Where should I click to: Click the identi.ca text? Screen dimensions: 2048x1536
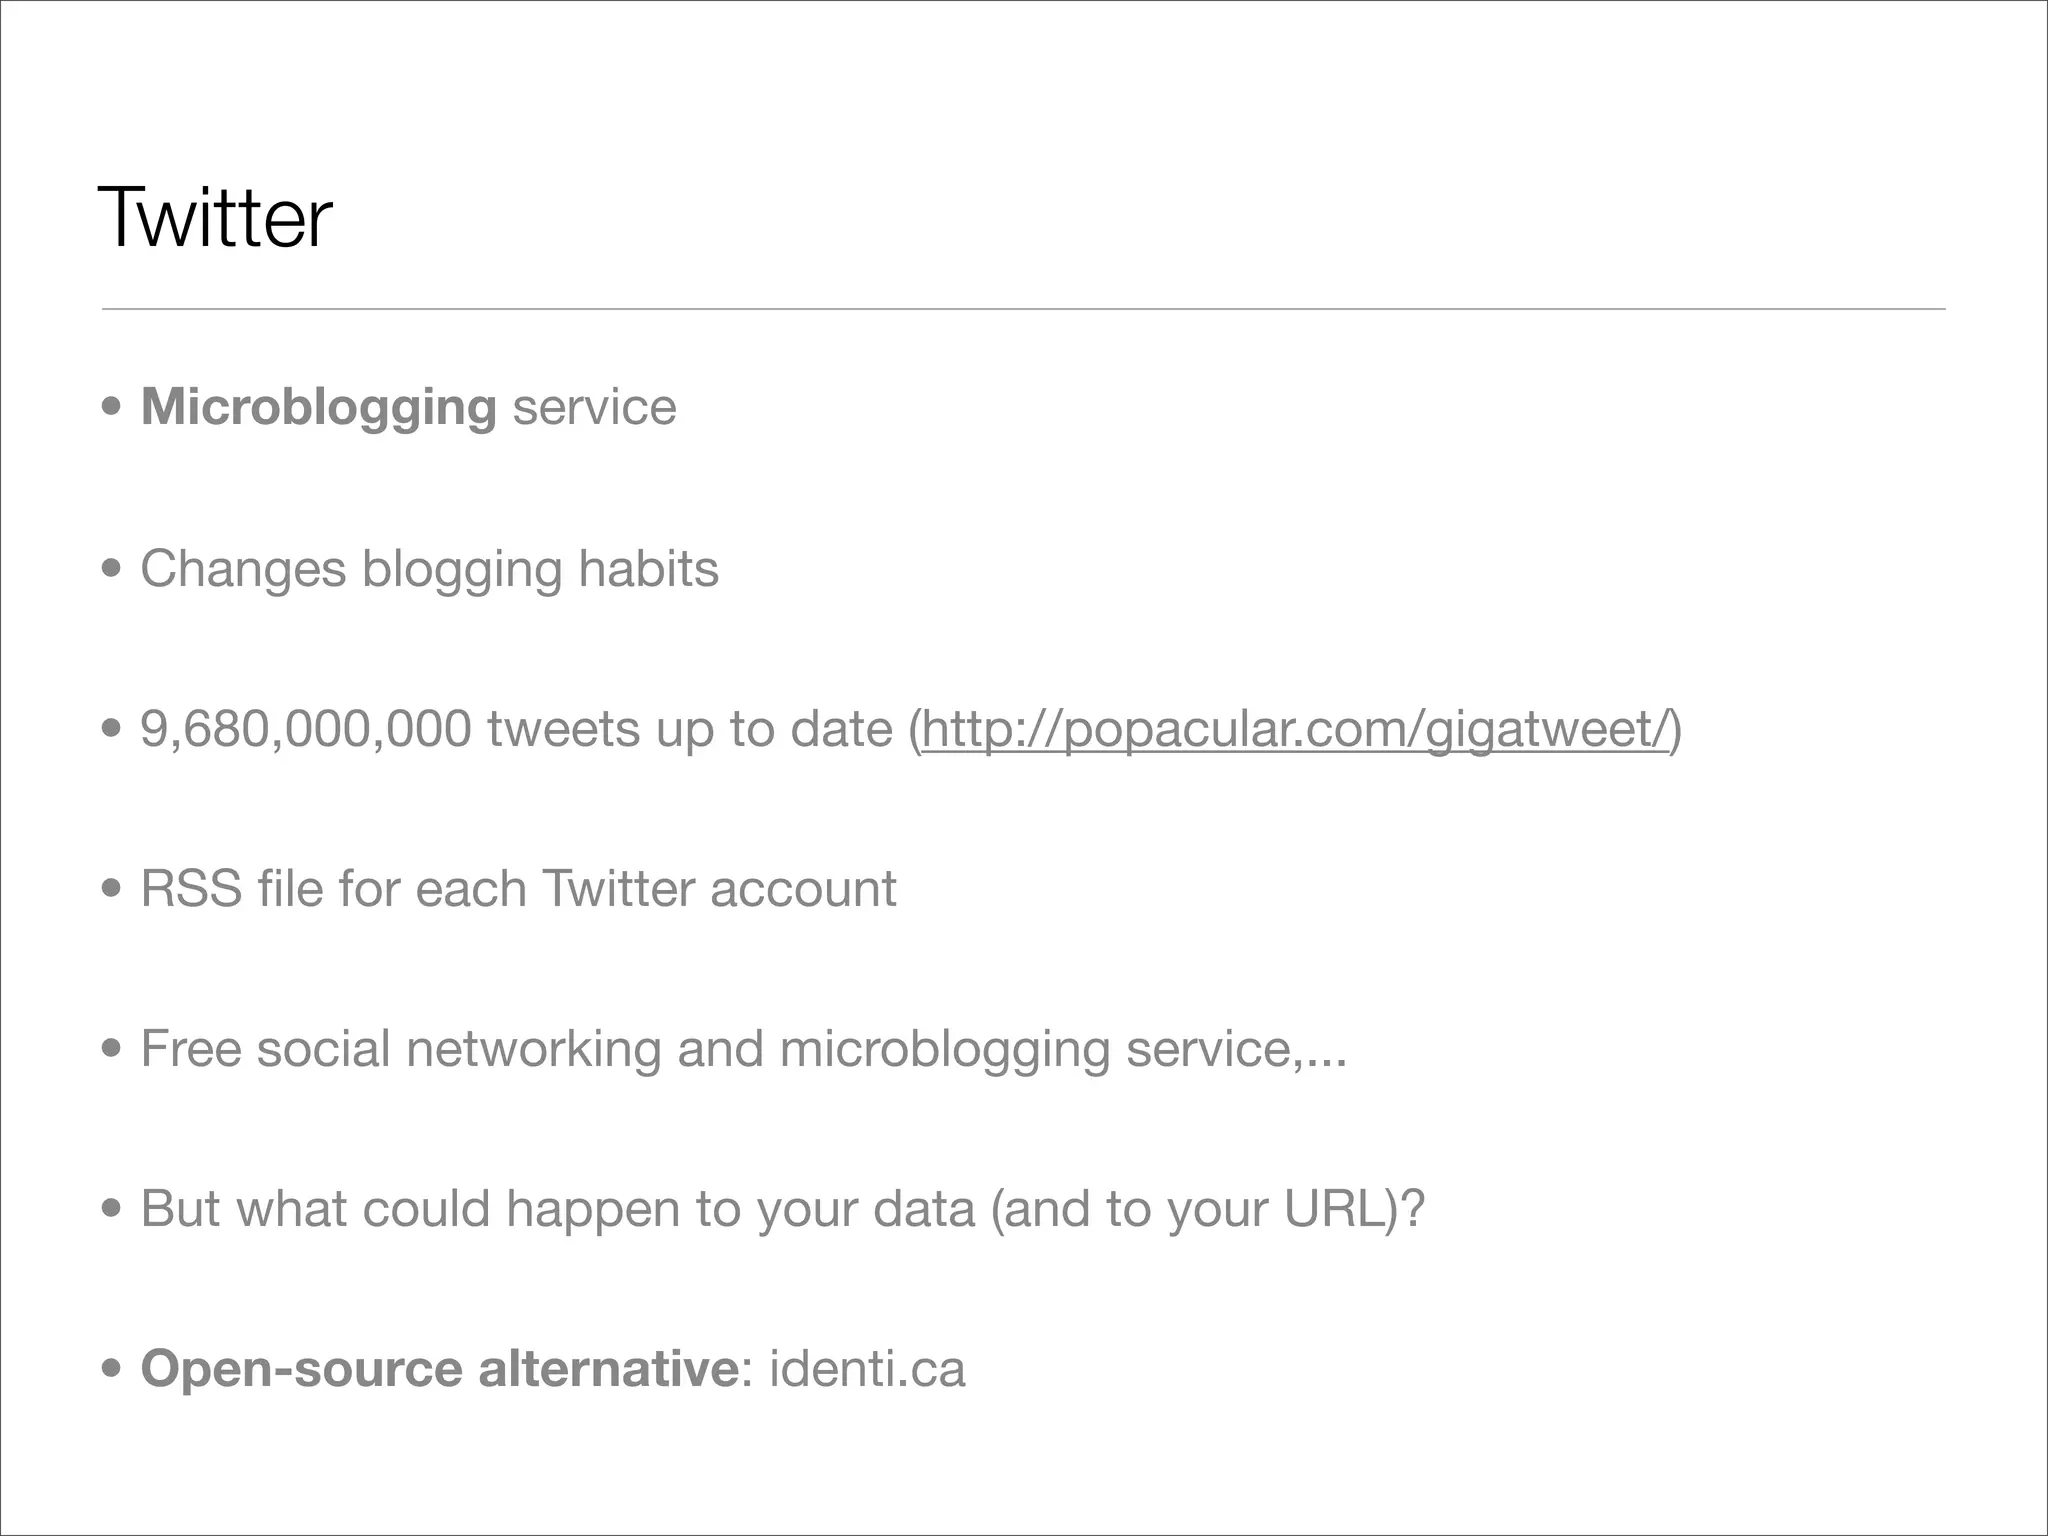(867, 1369)
